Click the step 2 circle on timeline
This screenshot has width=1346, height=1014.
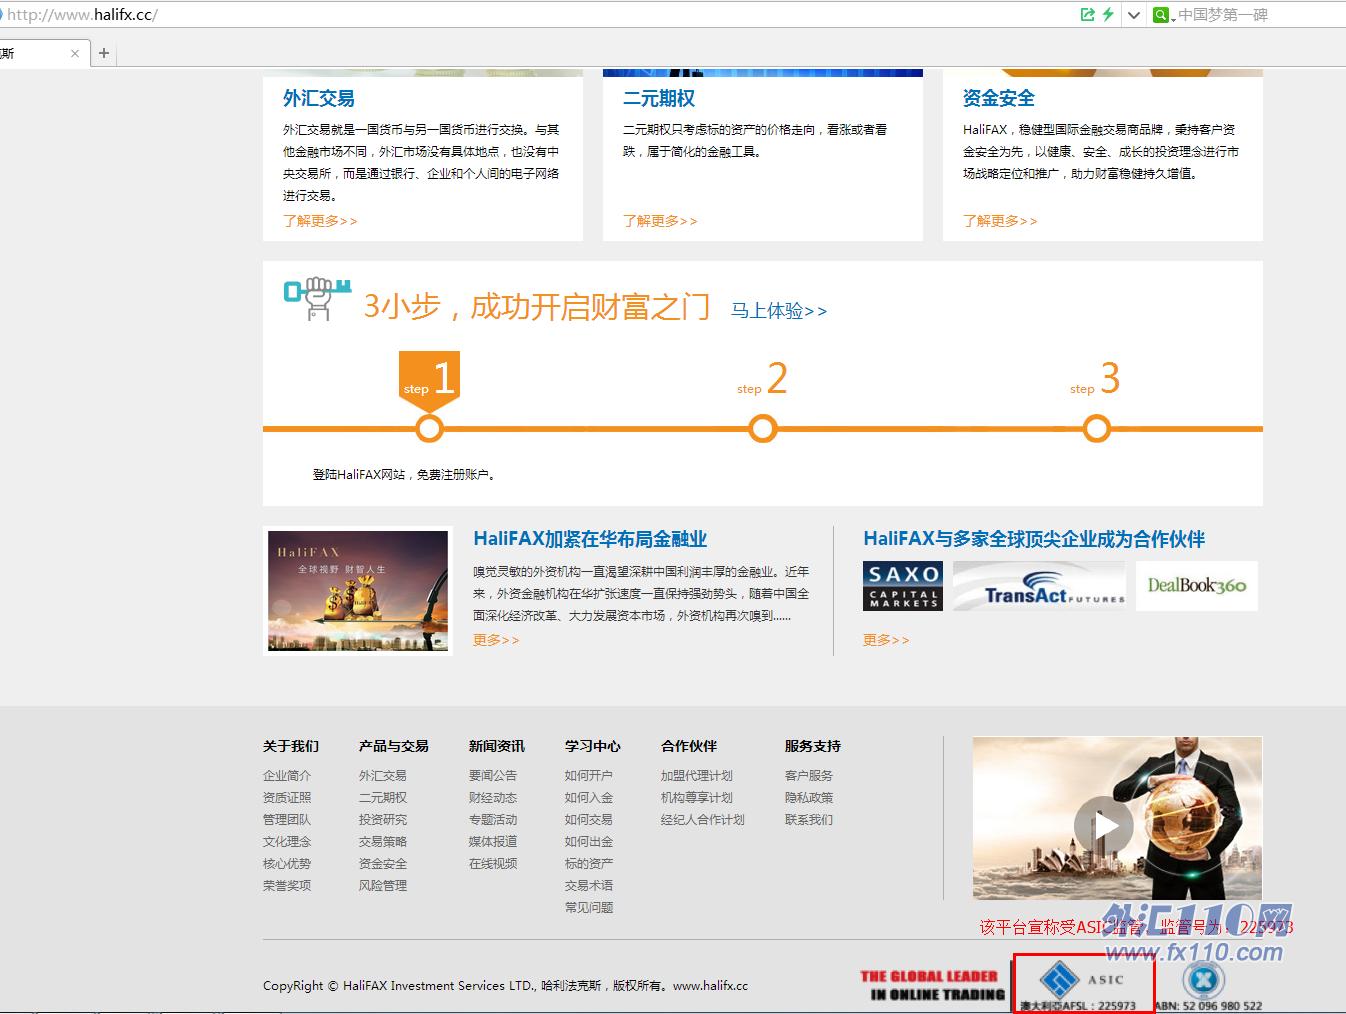(763, 429)
